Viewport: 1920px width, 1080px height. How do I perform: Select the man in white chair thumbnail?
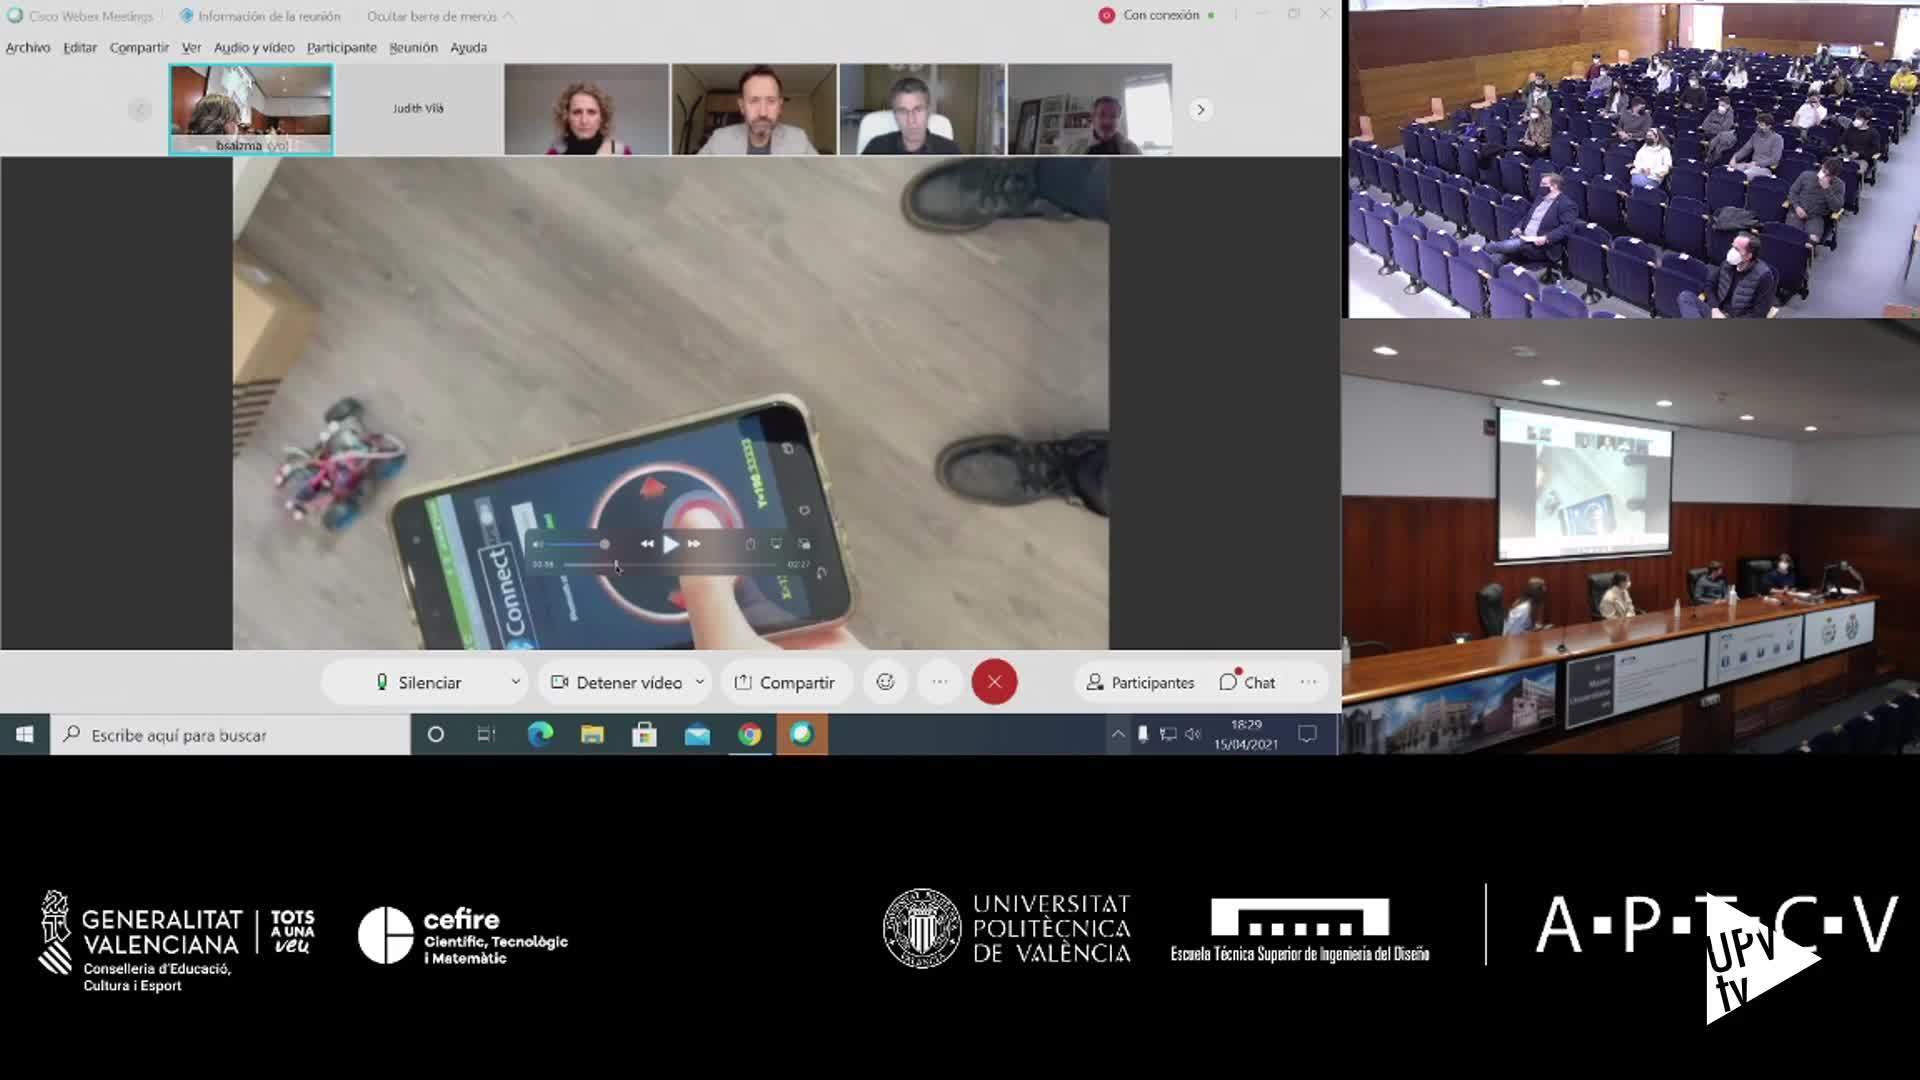(922, 109)
